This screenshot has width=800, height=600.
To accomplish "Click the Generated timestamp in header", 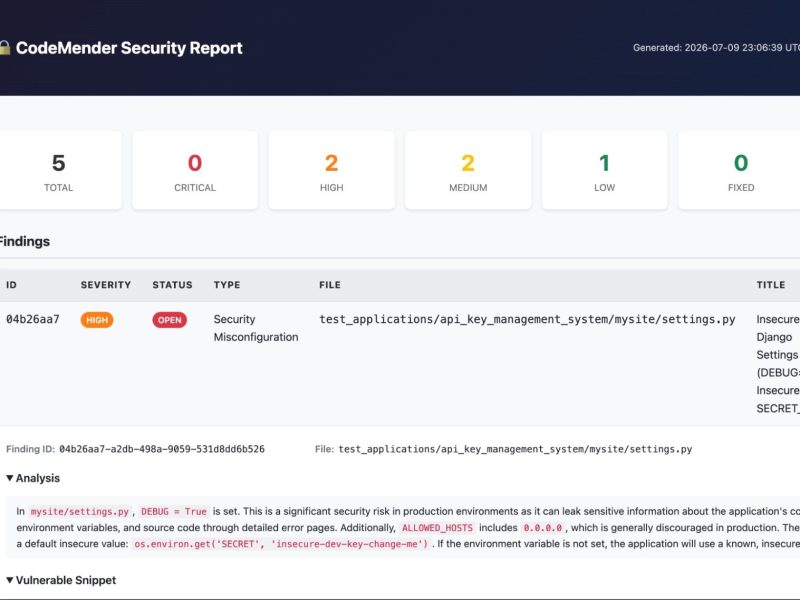I will (716, 47).
